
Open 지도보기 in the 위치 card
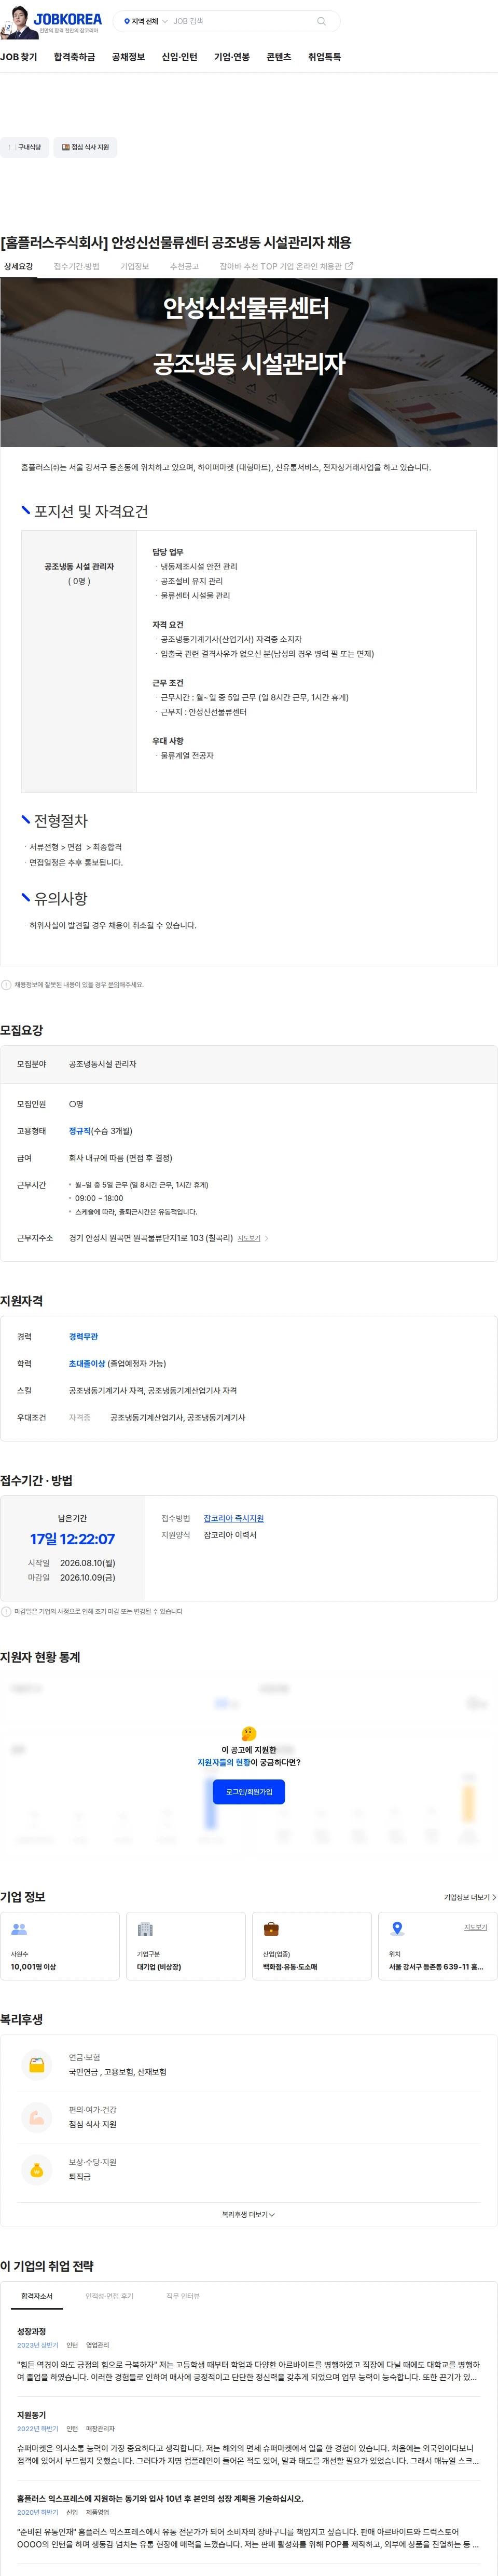(475, 1927)
